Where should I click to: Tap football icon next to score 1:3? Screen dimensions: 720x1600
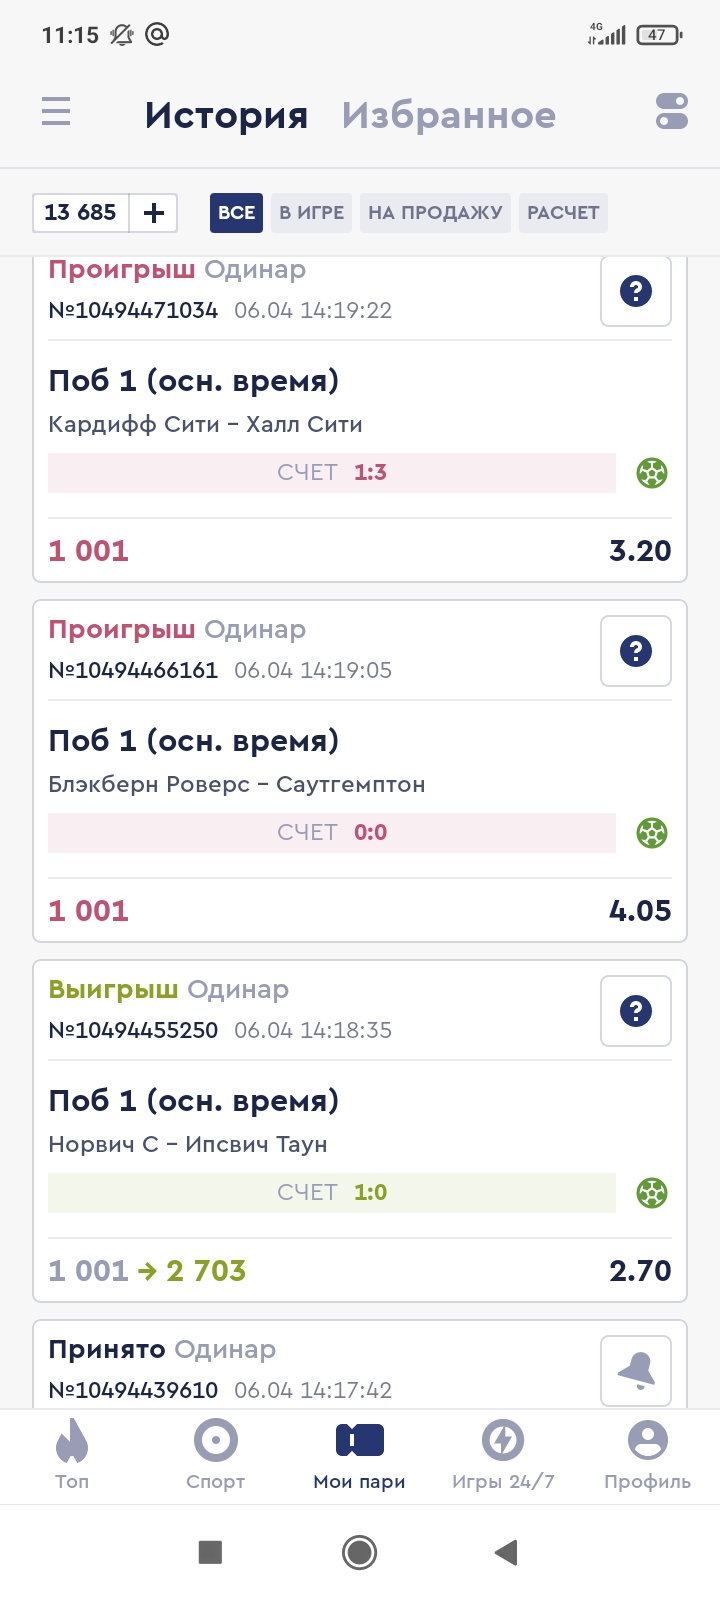[x=652, y=473]
